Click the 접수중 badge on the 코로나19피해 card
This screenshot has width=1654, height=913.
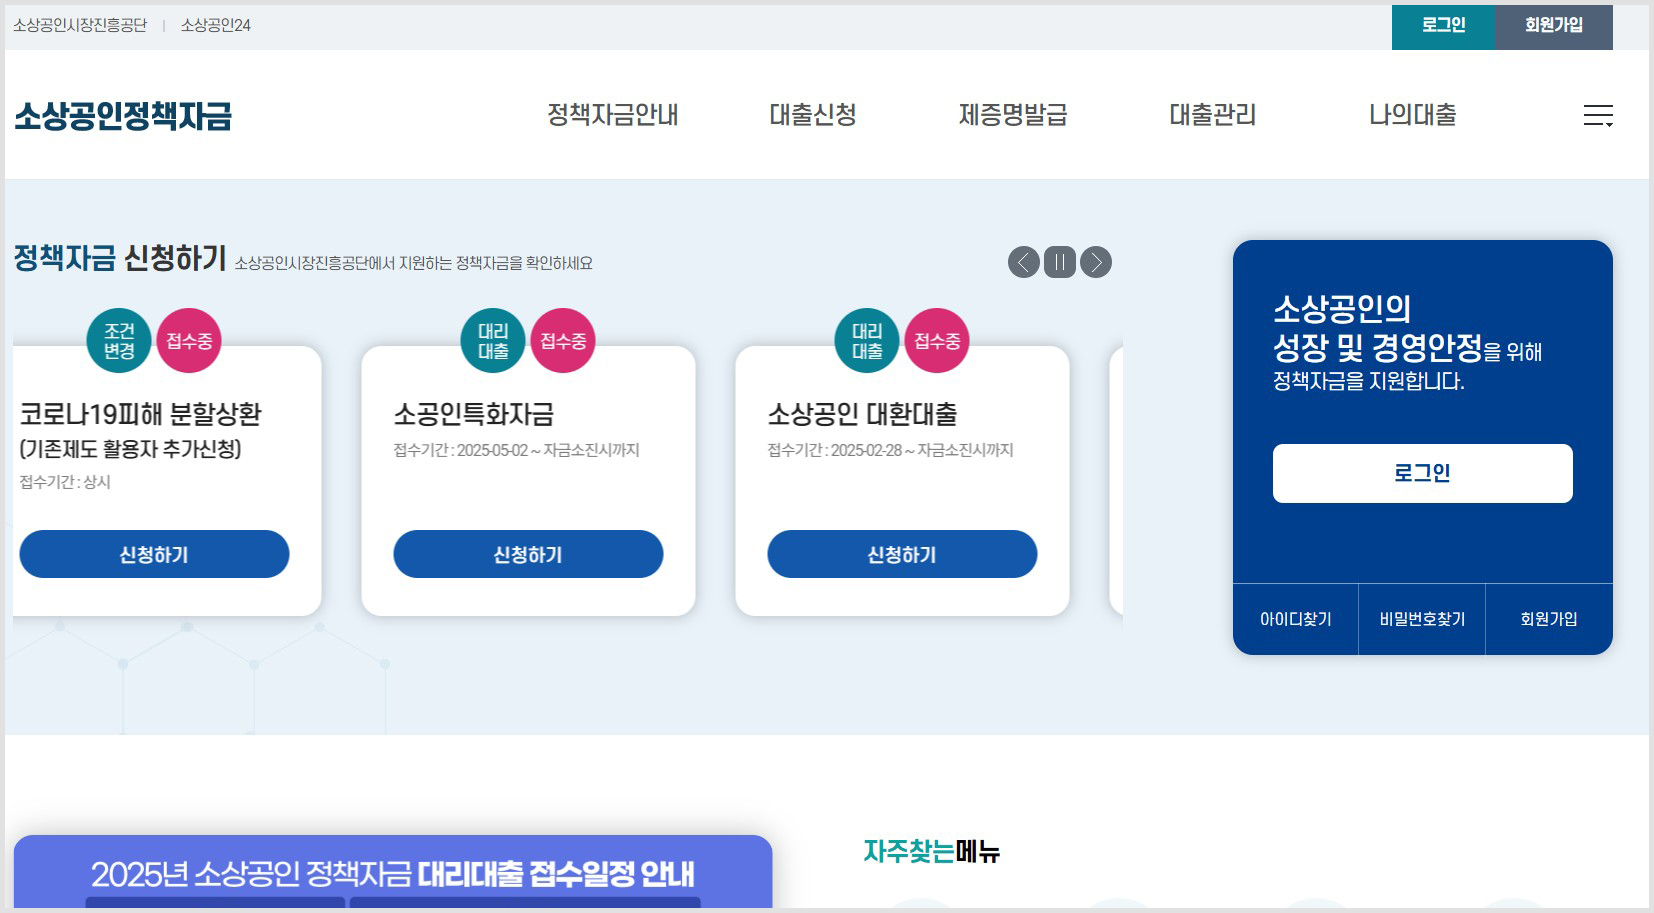point(190,339)
